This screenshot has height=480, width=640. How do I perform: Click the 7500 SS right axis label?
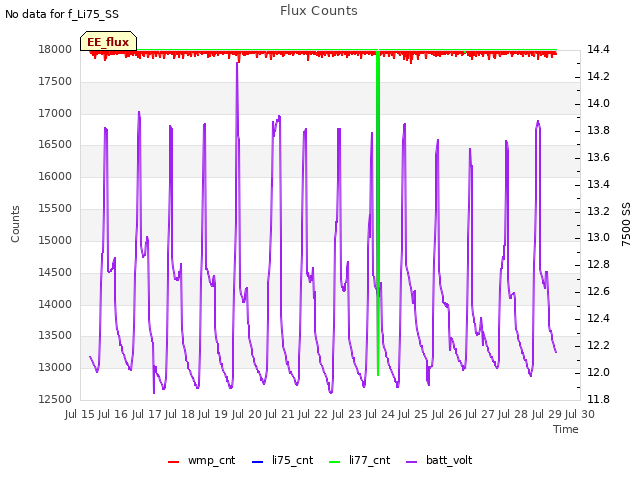tap(626, 224)
